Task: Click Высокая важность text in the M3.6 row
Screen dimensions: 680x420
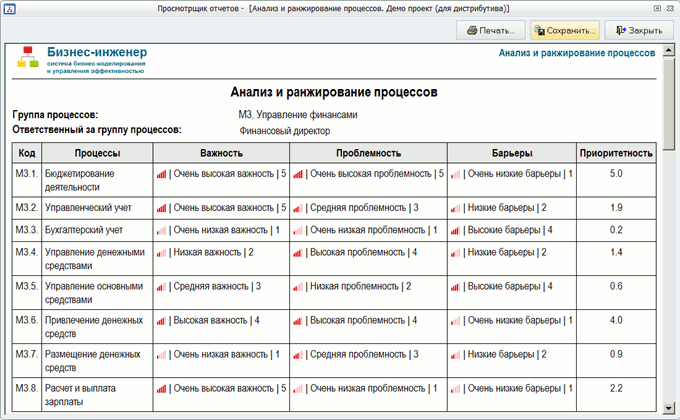Action: coord(210,321)
